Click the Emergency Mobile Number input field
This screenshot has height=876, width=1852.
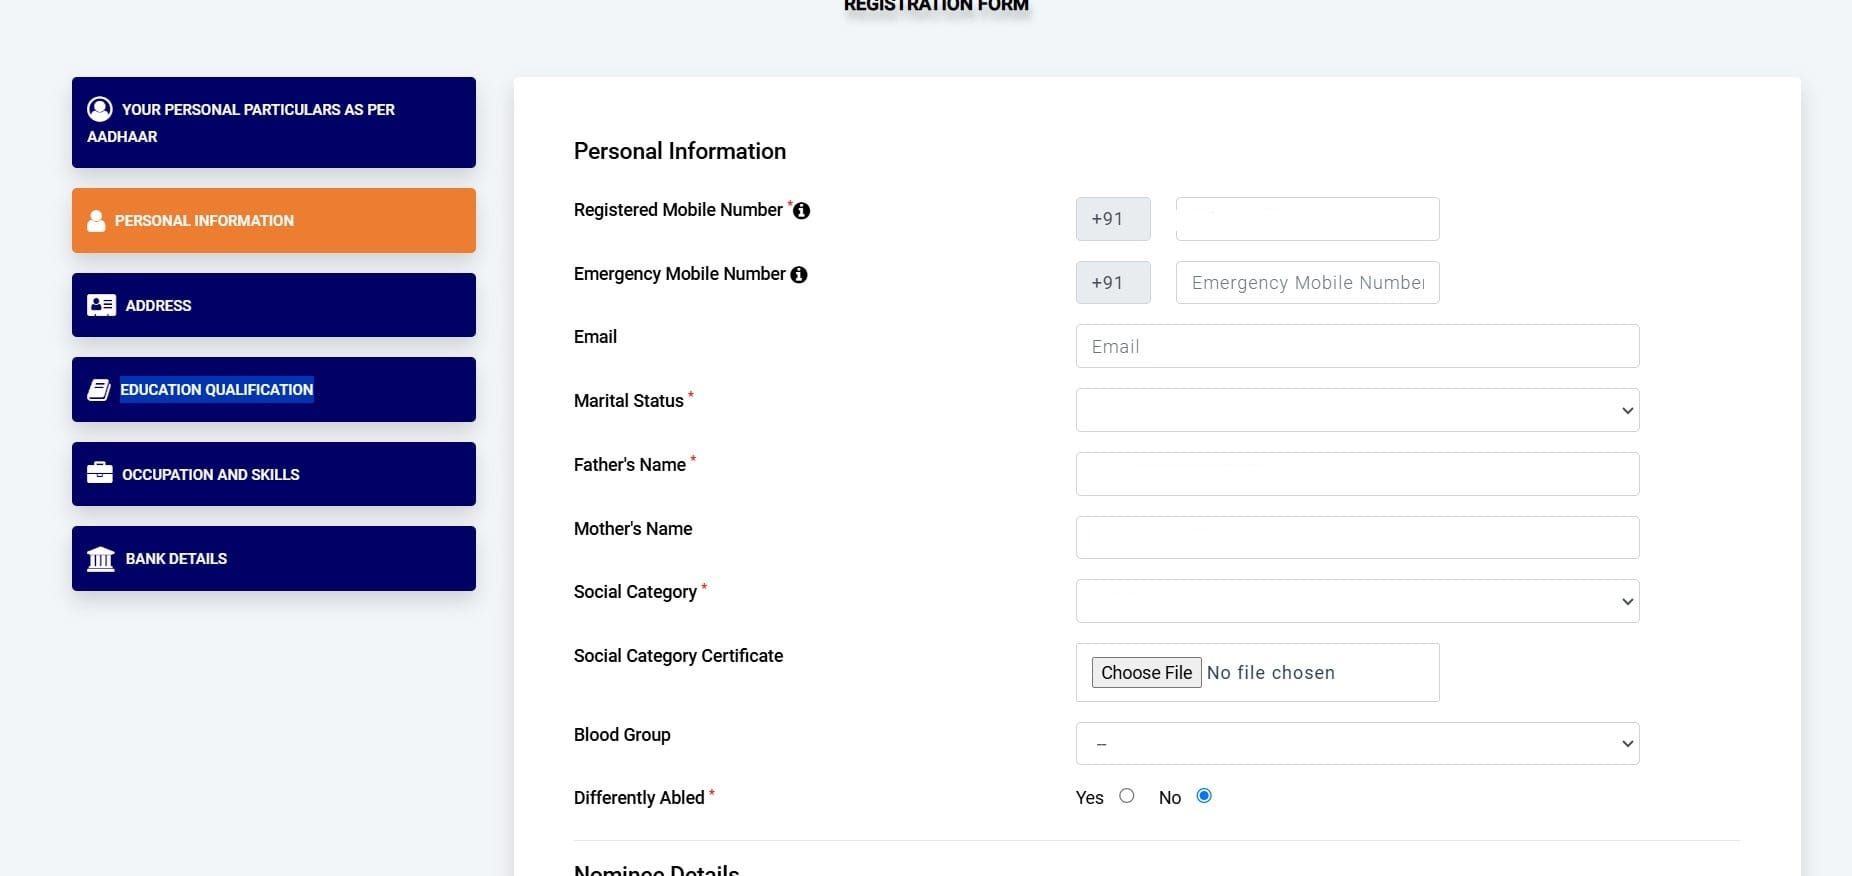(1306, 282)
